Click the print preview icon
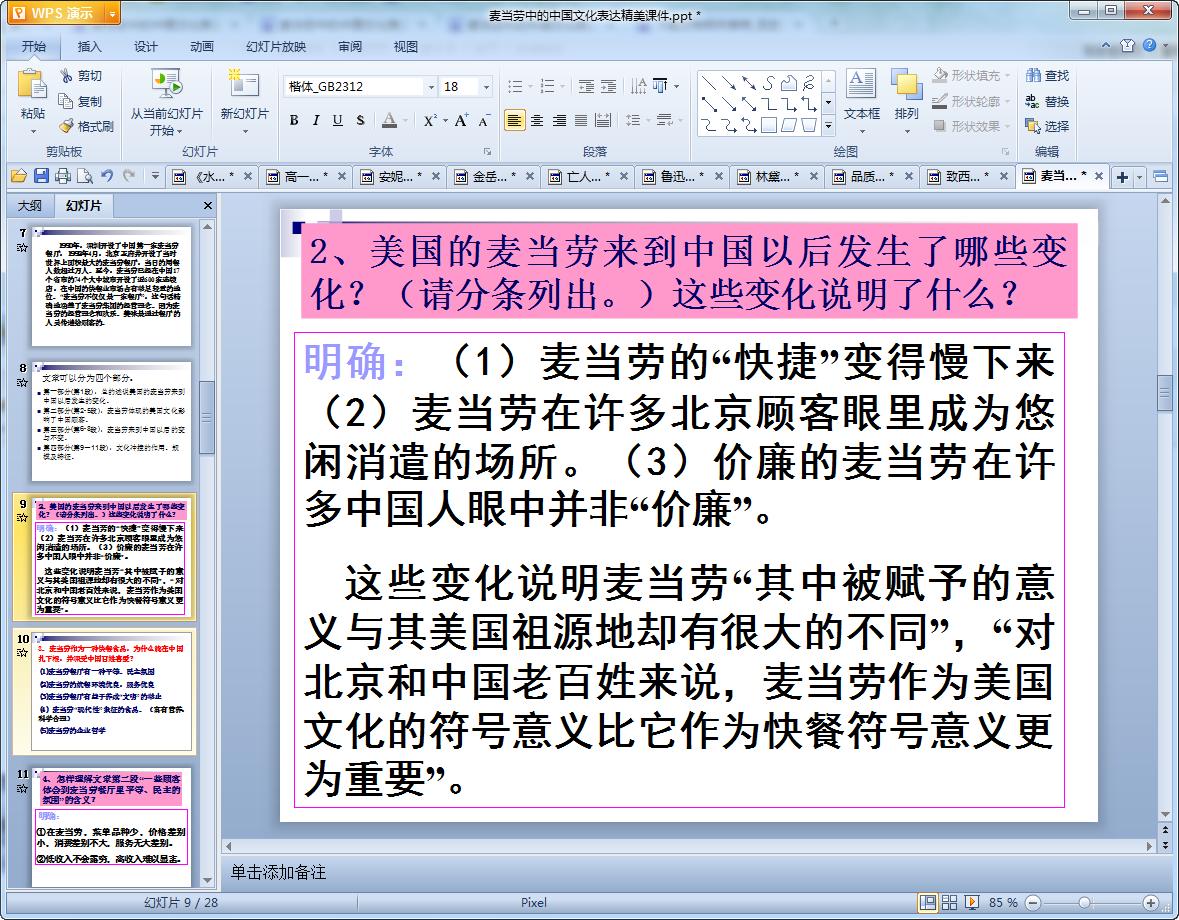1179x920 pixels. point(85,177)
